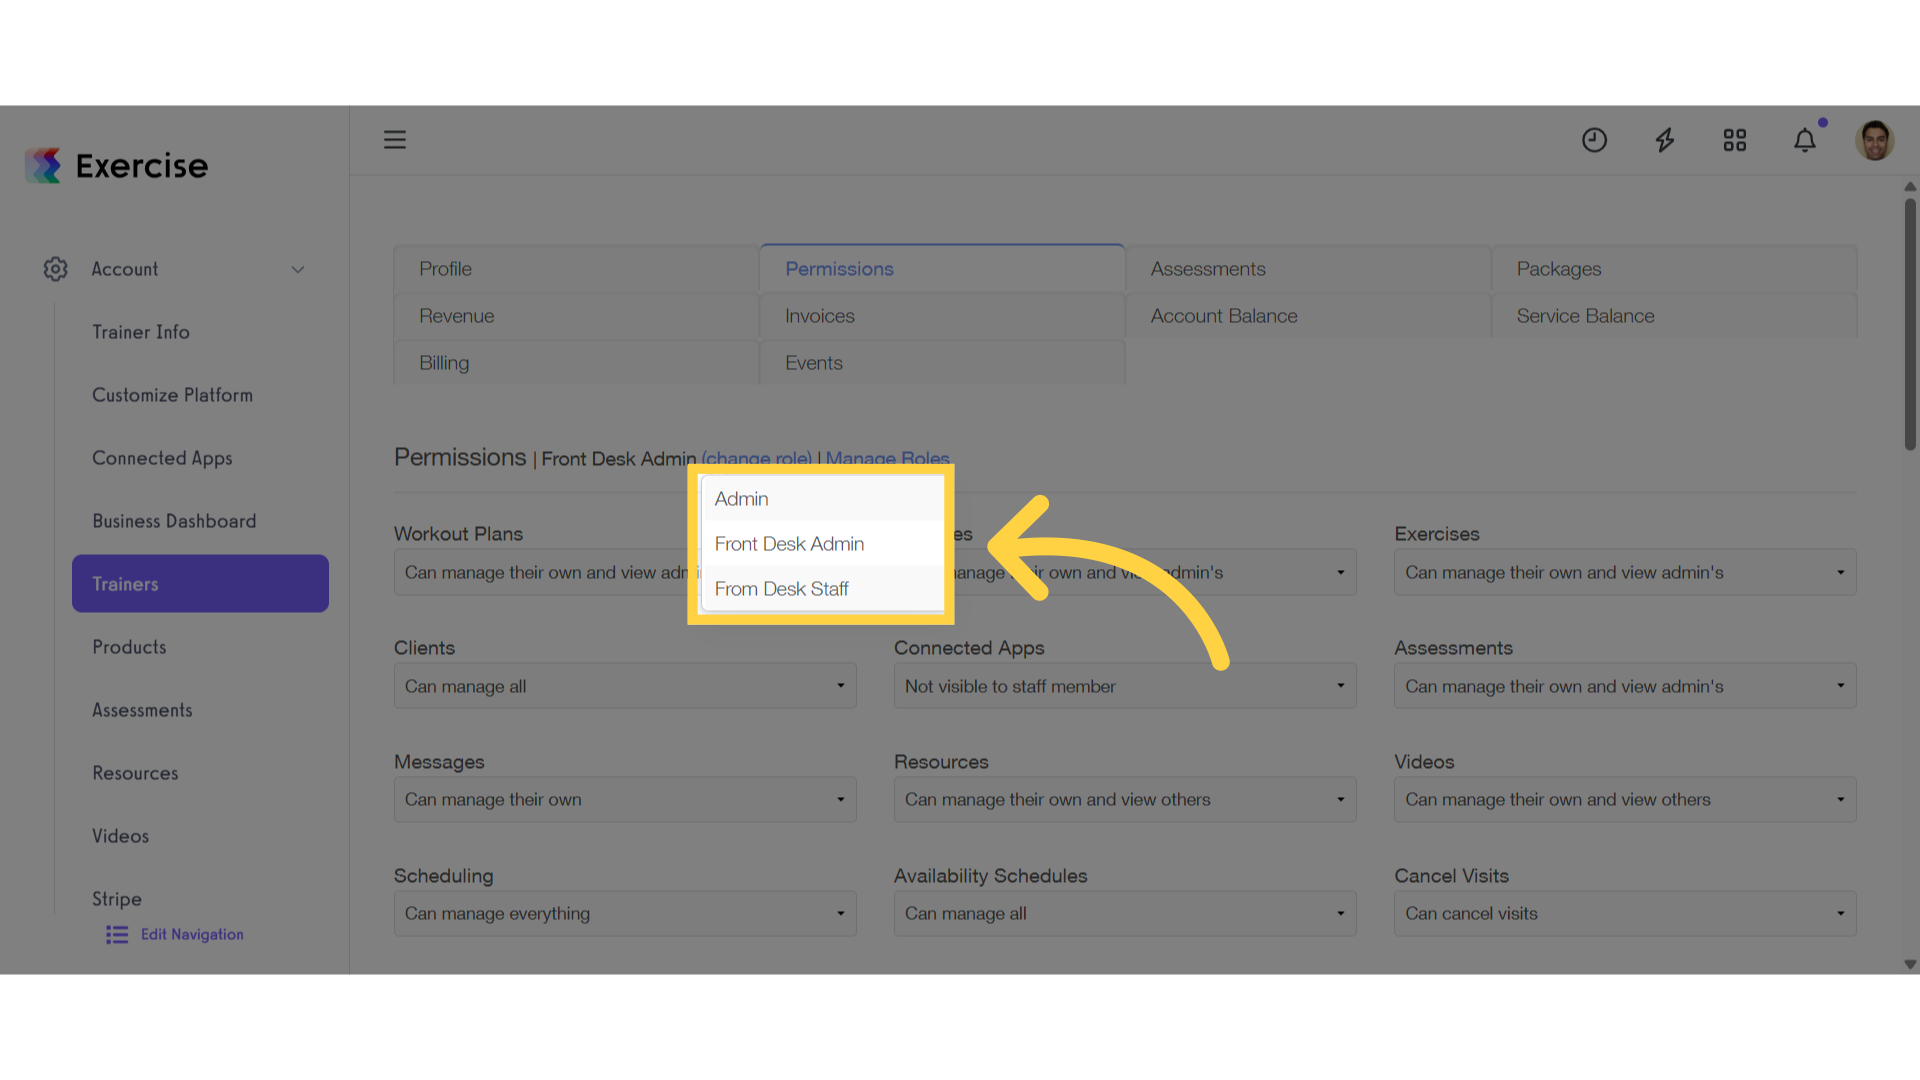Open the Resources permission dropdown
The image size is (1920, 1080).
(x=1125, y=800)
